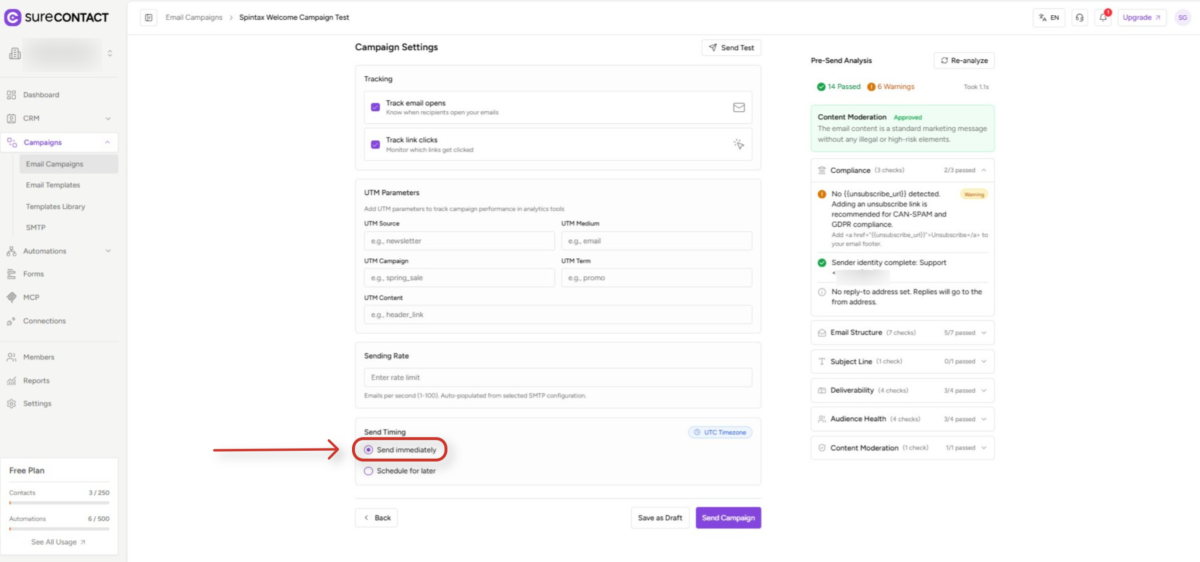Click the Reports sidebar icon
This screenshot has width=1200, height=562.
[x=12, y=381]
